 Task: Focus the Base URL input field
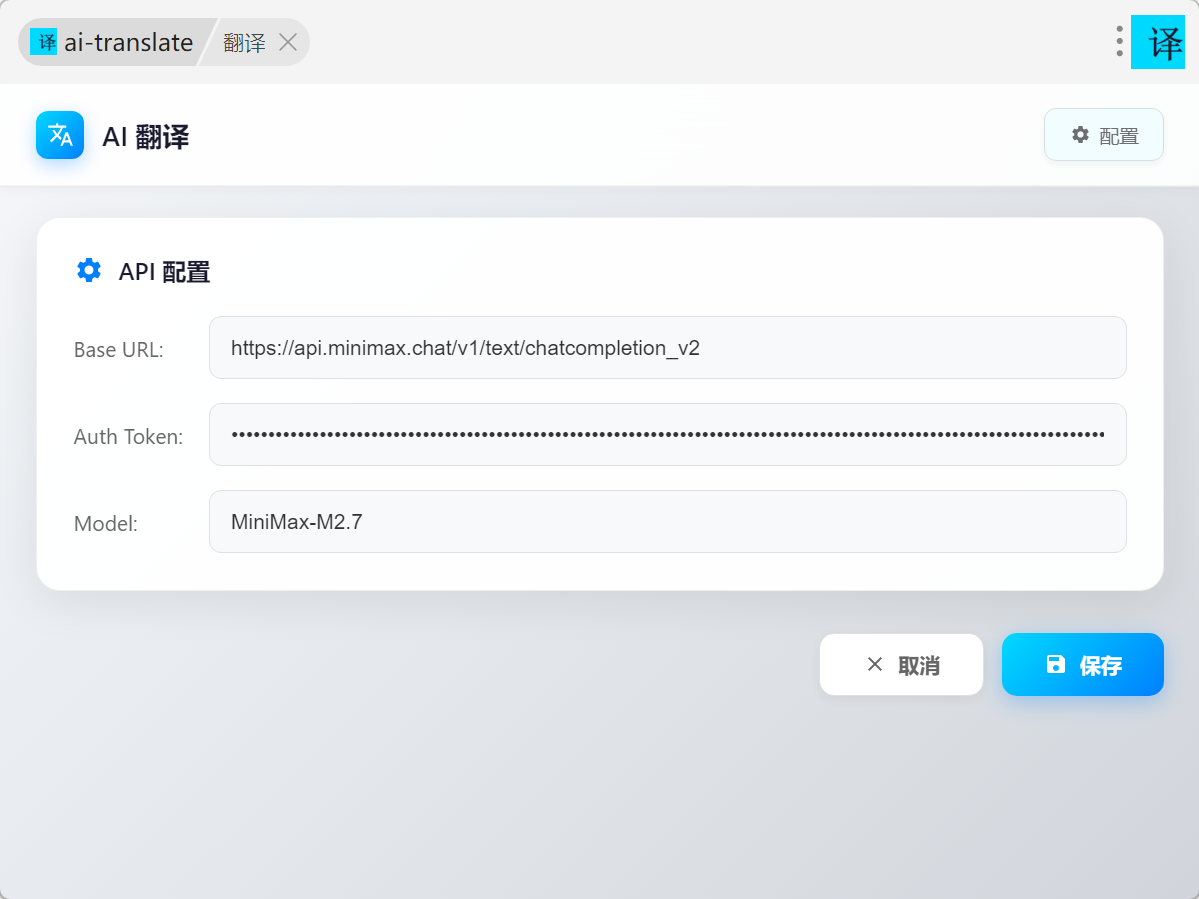click(x=667, y=348)
